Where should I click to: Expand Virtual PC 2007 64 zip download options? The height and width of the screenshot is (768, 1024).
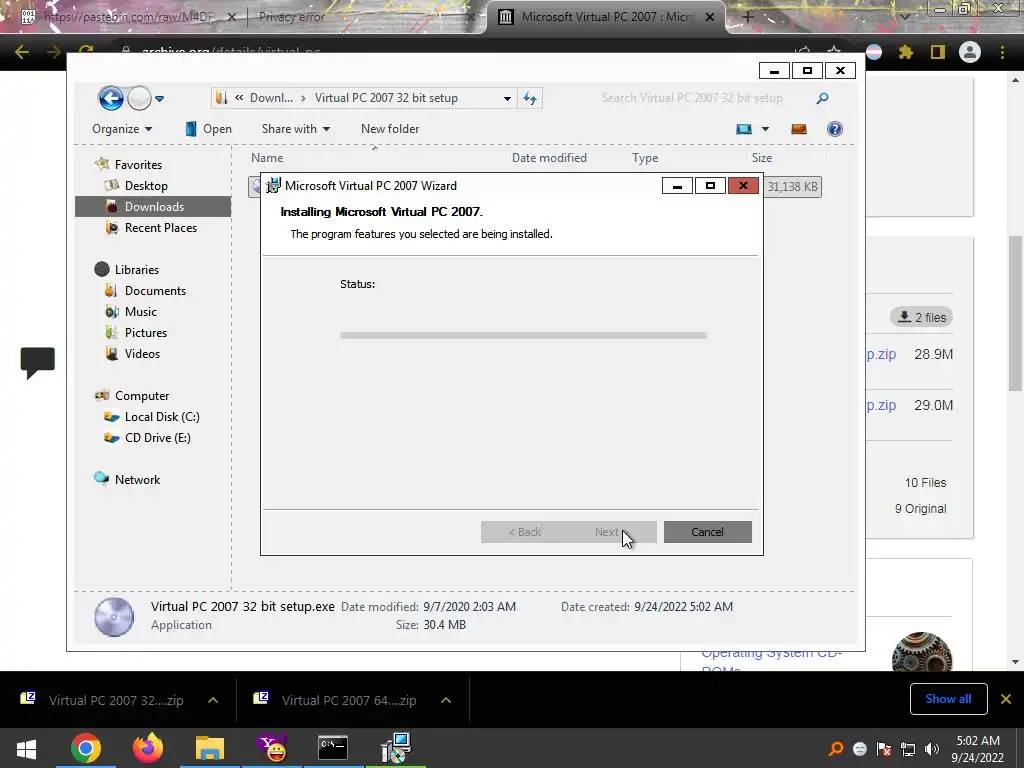point(446,700)
